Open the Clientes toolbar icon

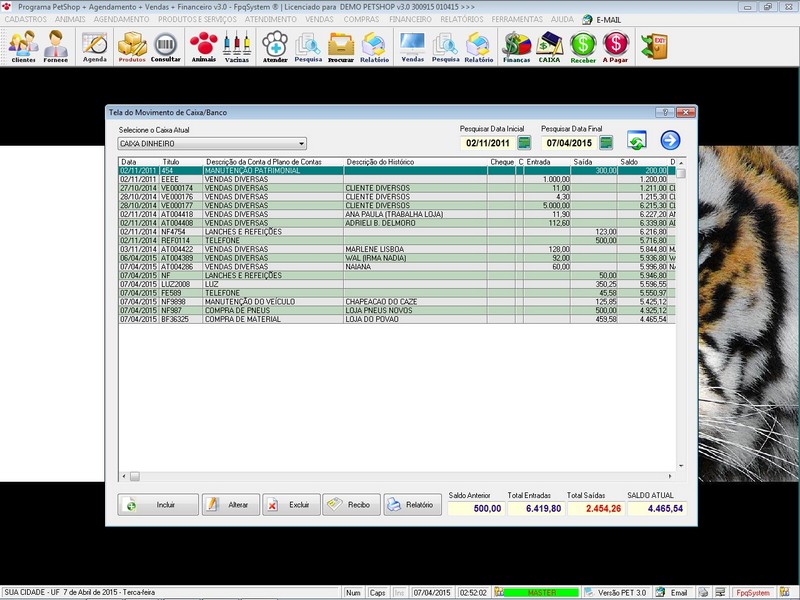(x=23, y=46)
